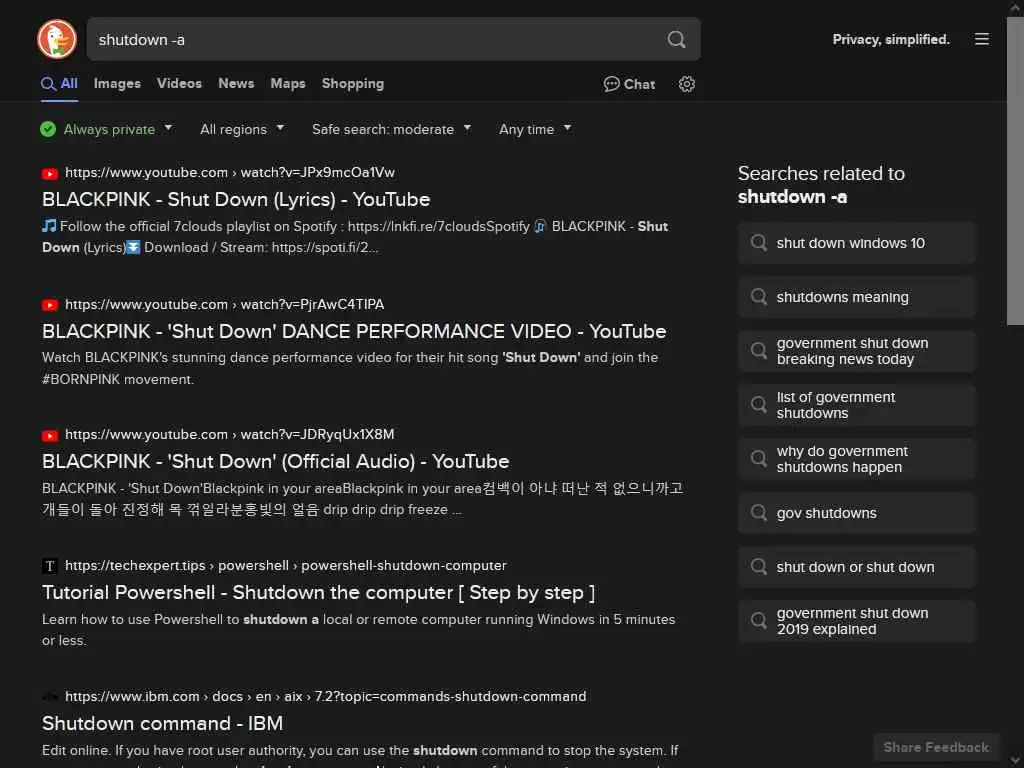
Task: Expand the Any time filter
Action: tap(535, 129)
